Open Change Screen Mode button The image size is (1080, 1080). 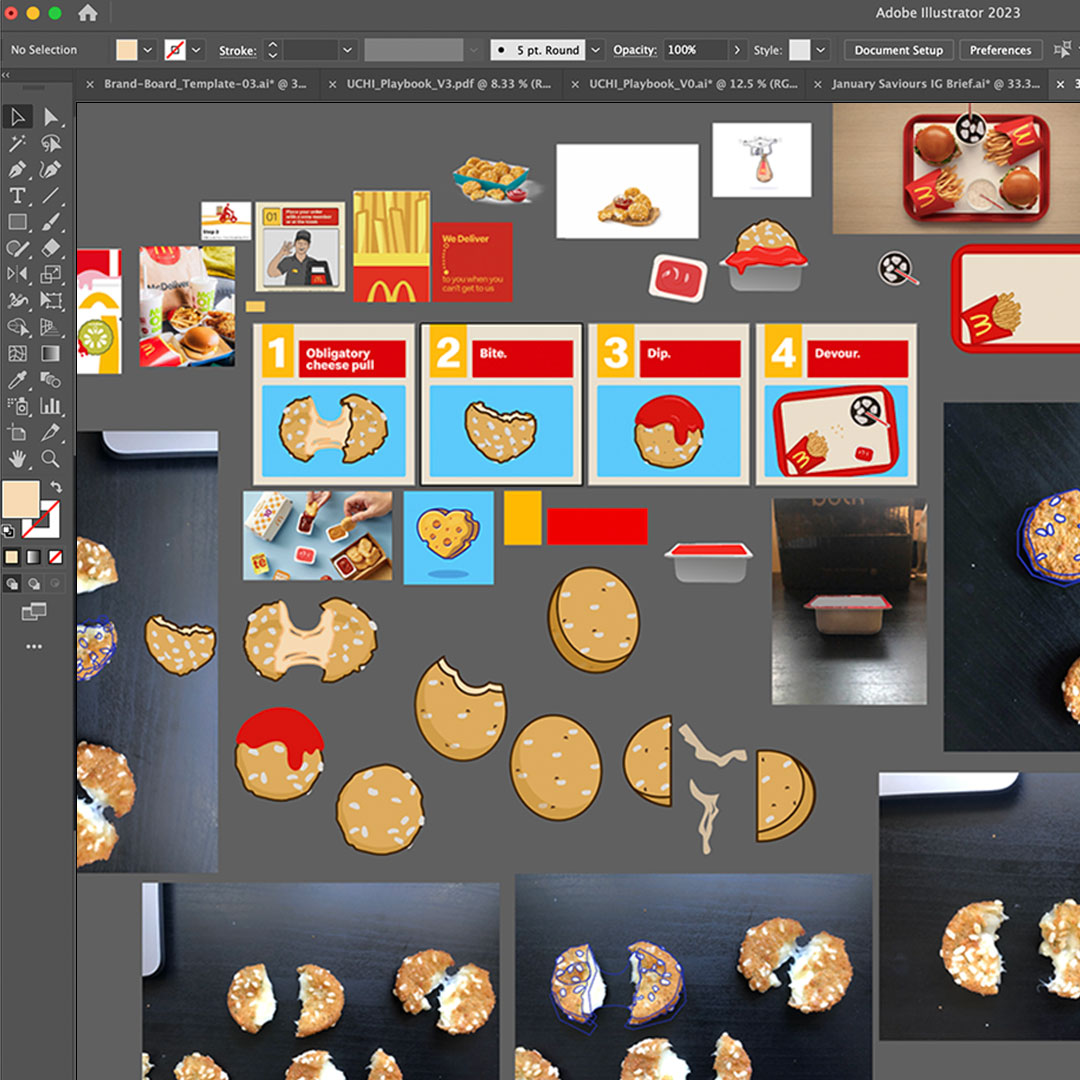(x=34, y=611)
